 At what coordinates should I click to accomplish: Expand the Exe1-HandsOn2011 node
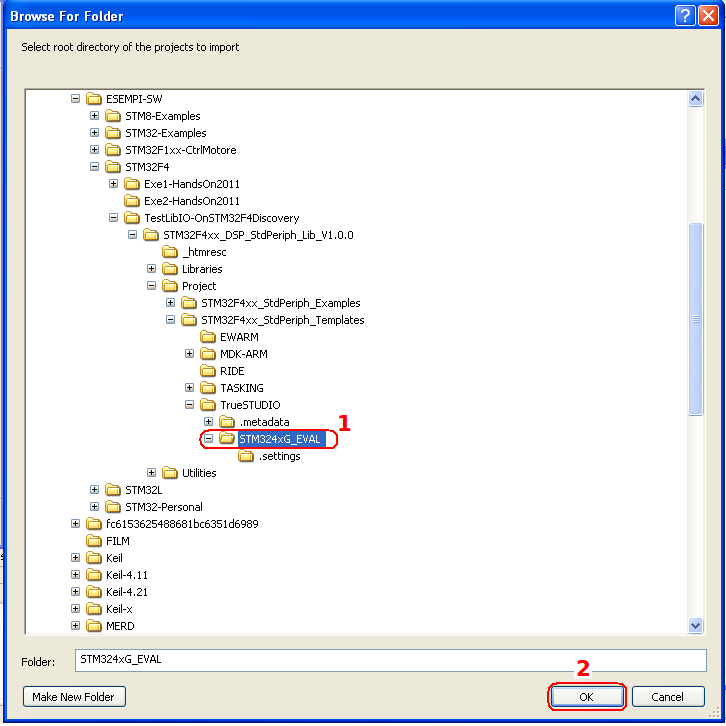click(x=113, y=184)
